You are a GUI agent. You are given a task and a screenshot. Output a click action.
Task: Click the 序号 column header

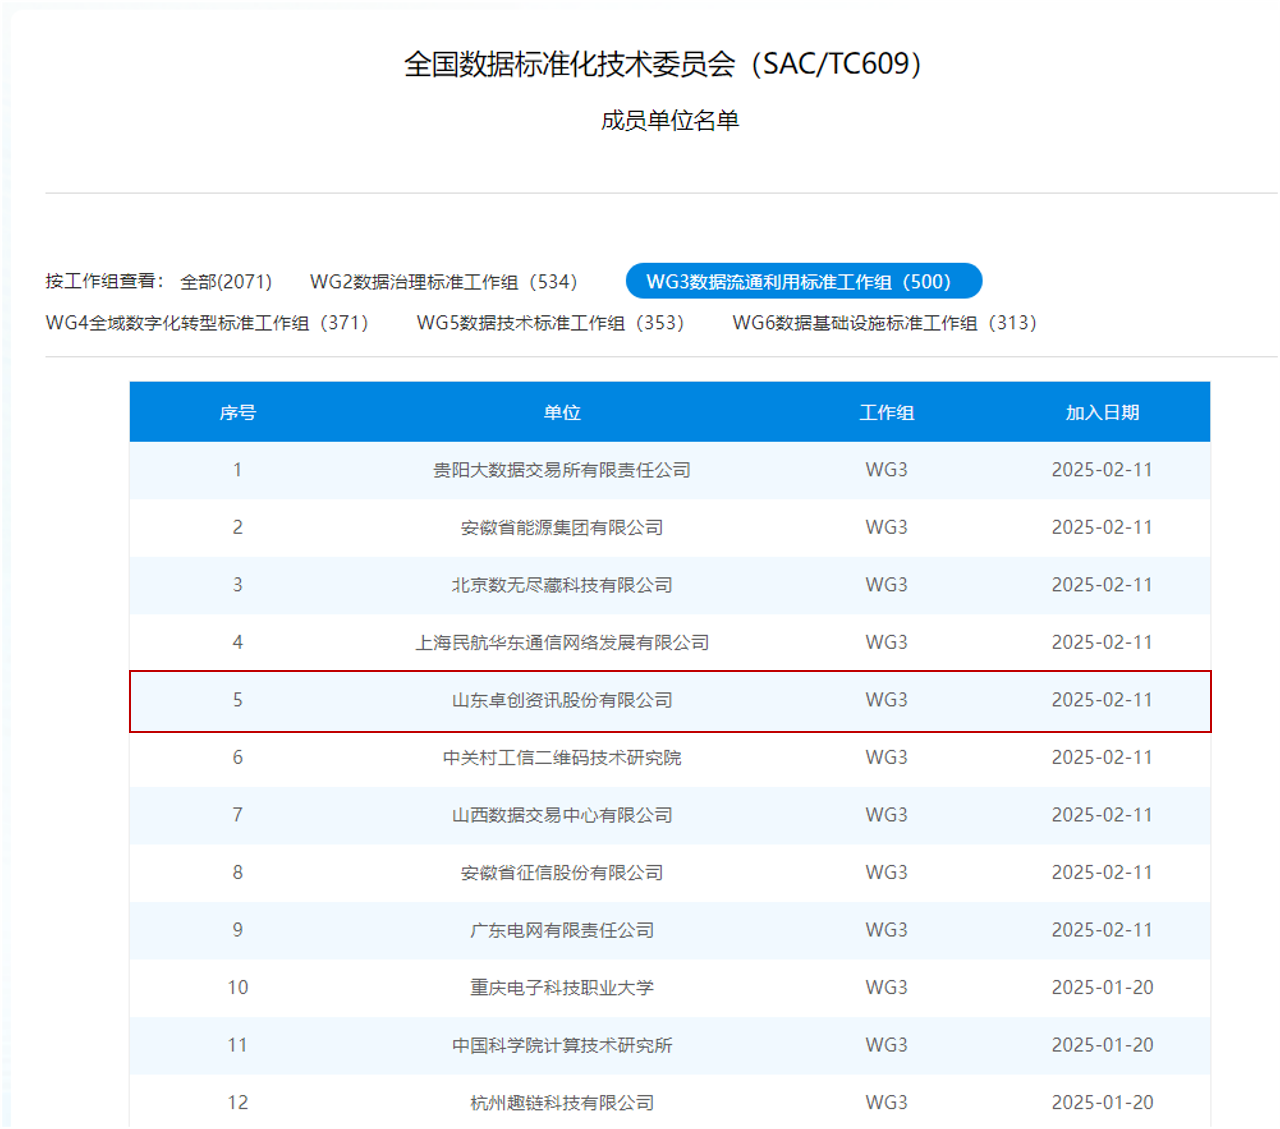point(238,412)
